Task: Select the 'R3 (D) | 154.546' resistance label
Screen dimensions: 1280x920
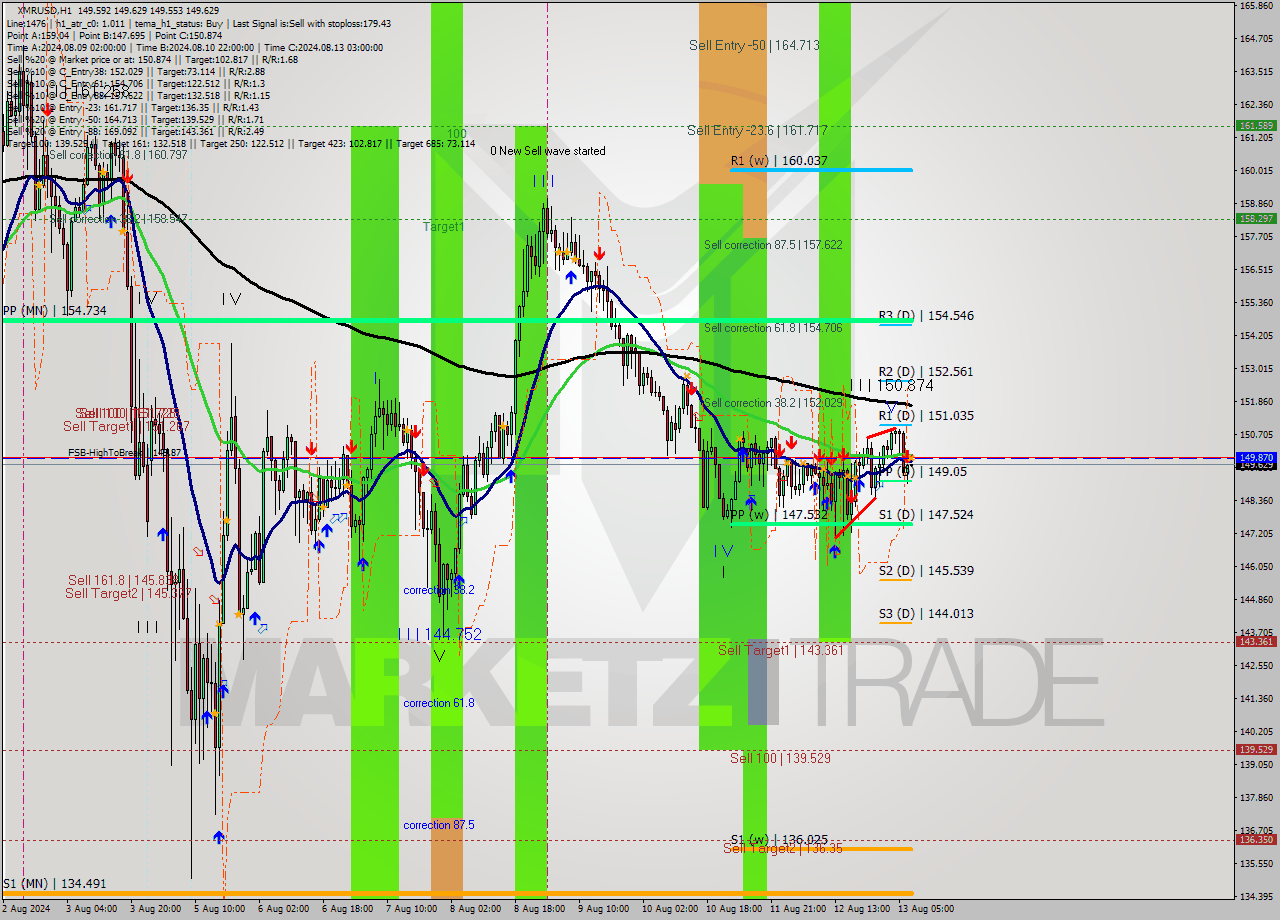Action: [926, 315]
